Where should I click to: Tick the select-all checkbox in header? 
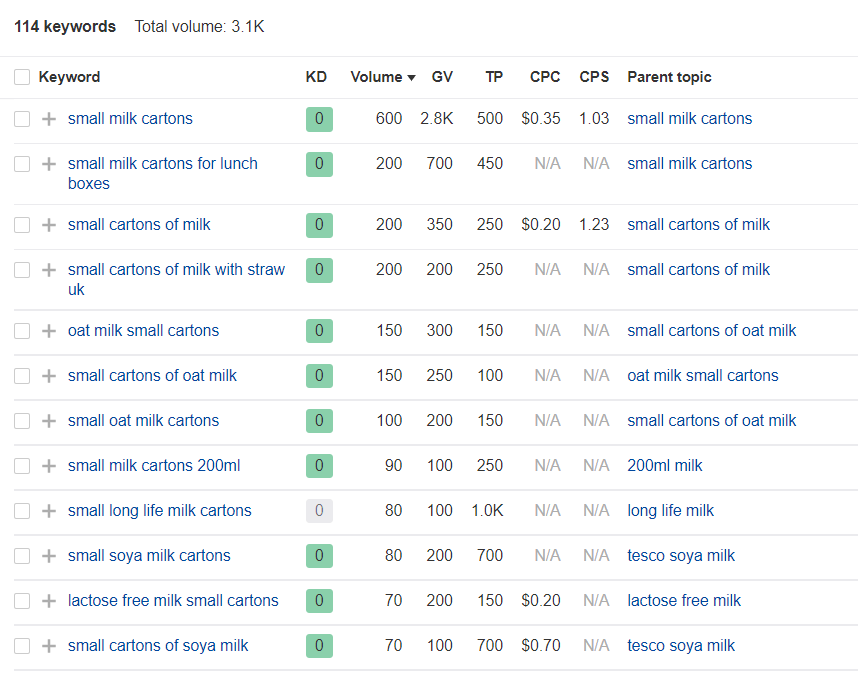point(22,77)
